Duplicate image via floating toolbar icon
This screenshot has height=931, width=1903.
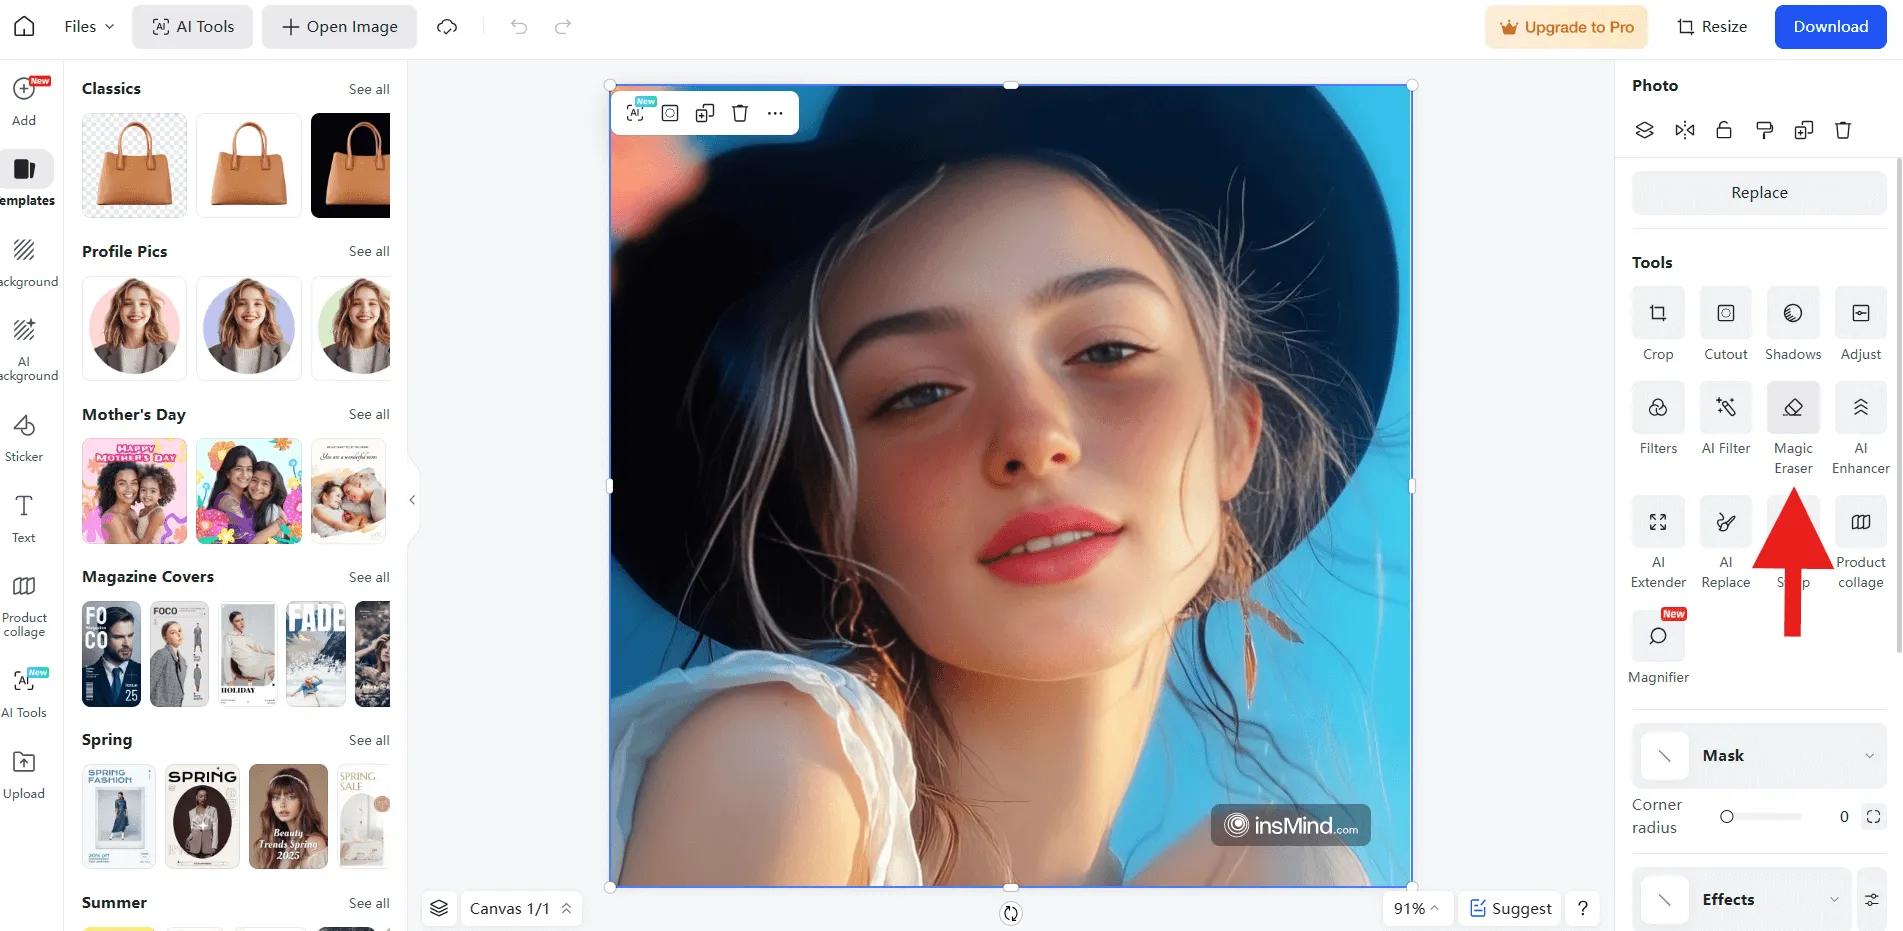point(705,113)
